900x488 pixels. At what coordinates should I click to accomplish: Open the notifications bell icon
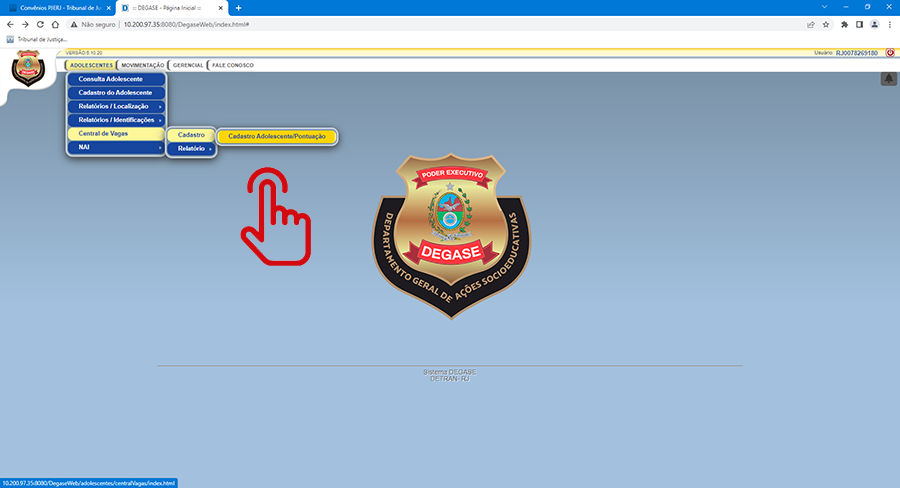point(888,79)
